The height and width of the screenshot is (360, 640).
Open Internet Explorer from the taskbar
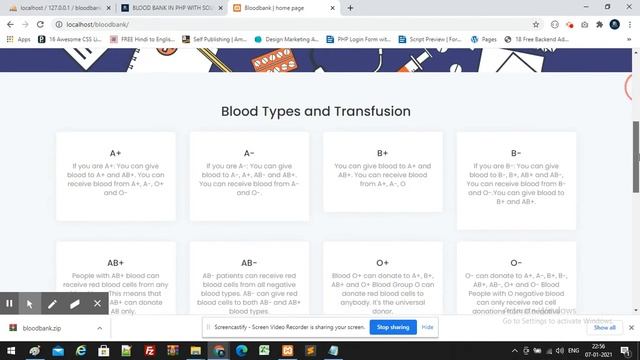(81, 351)
